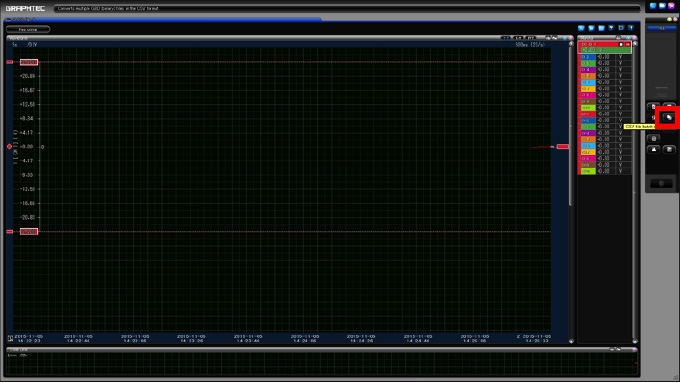680x383 pixels.
Task: Click the first blue toolbar icon above Monitor
Action: 581,28
